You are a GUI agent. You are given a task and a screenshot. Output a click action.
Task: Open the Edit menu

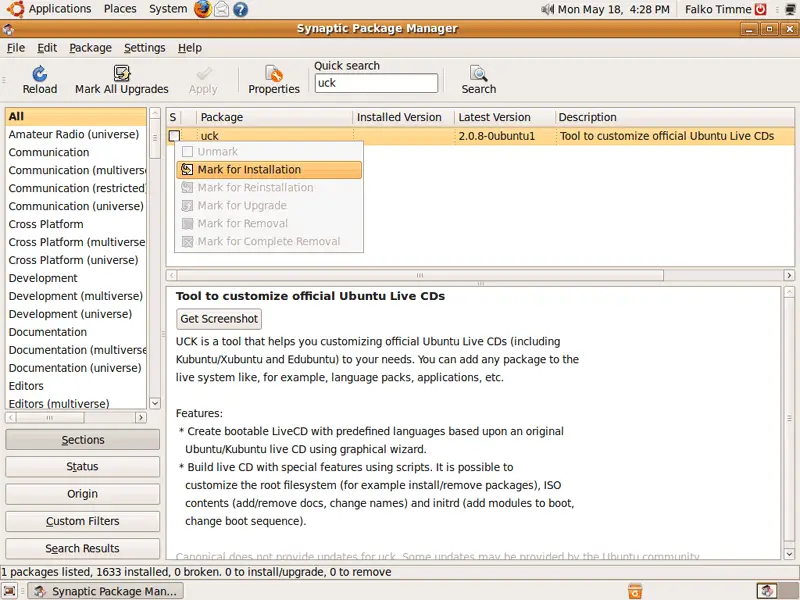(x=47, y=47)
